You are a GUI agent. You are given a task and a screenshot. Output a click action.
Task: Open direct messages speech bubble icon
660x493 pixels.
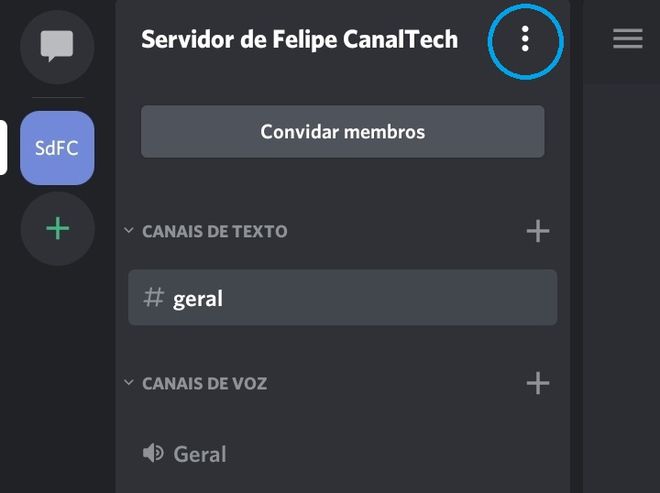coord(57,47)
